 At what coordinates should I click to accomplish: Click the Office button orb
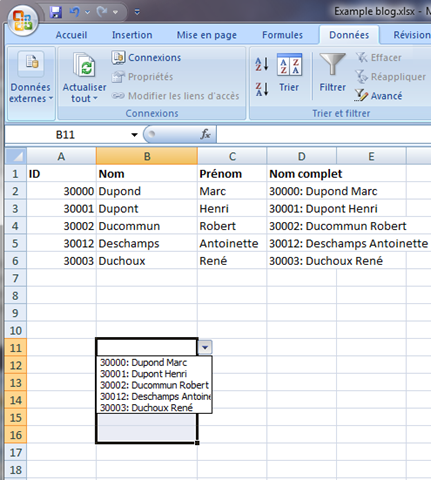tap(23, 21)
